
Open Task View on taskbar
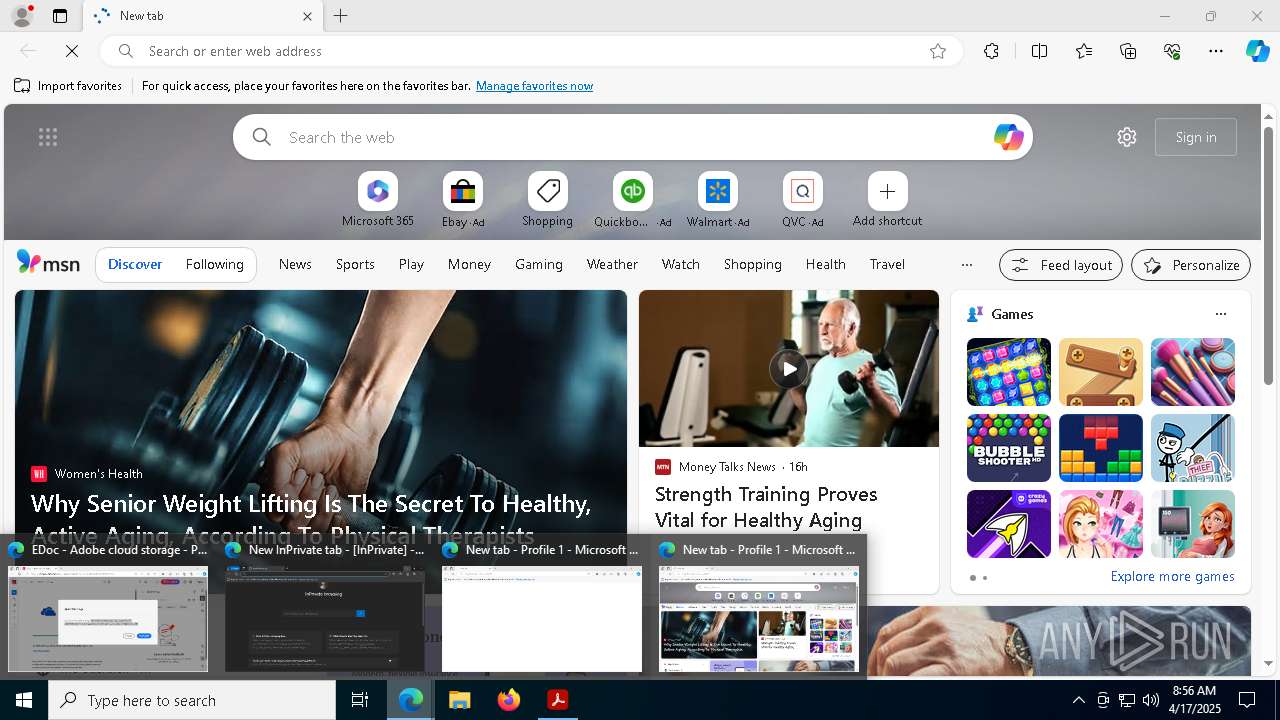coord(360,700)
